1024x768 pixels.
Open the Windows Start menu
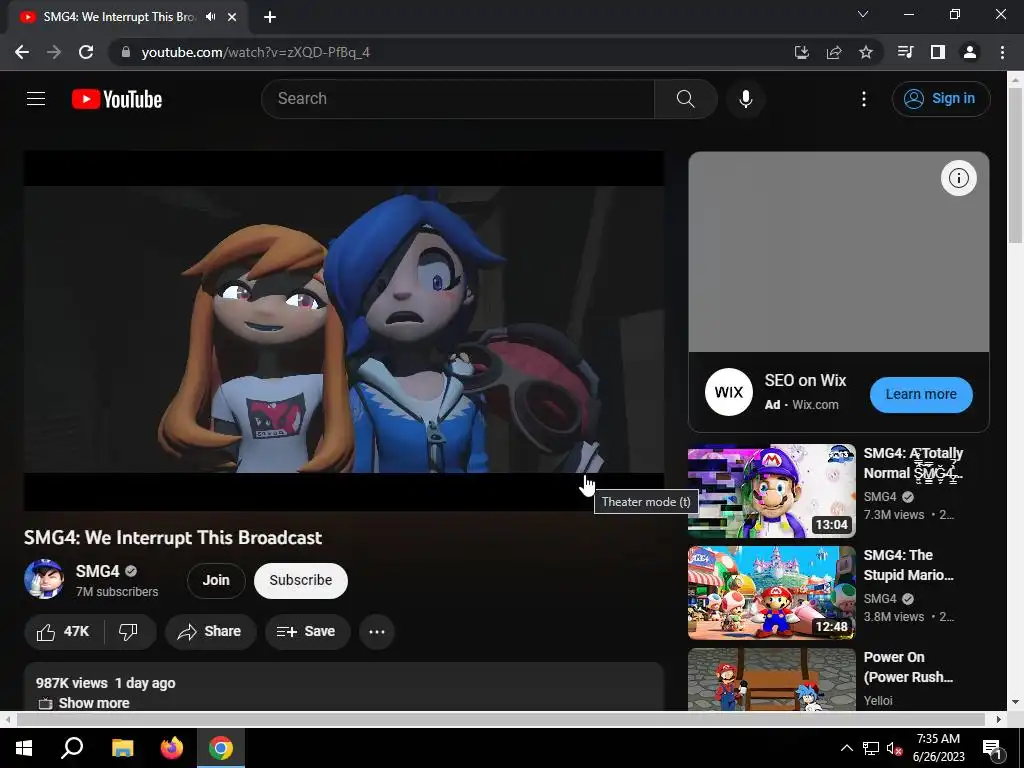tap(24, 748)
